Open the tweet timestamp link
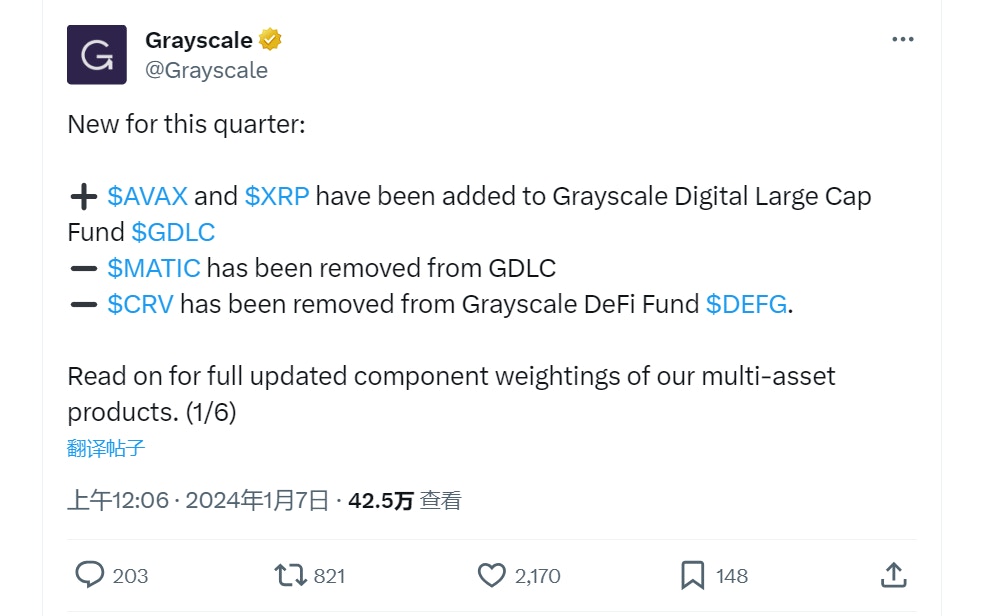Screen dimensions: 987x616 [199, 499]
